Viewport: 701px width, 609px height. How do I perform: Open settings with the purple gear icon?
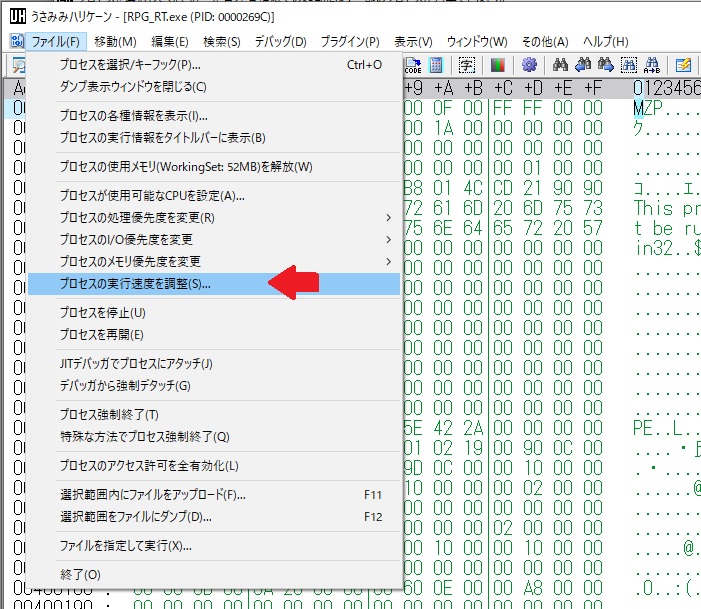tap(529, 65)
